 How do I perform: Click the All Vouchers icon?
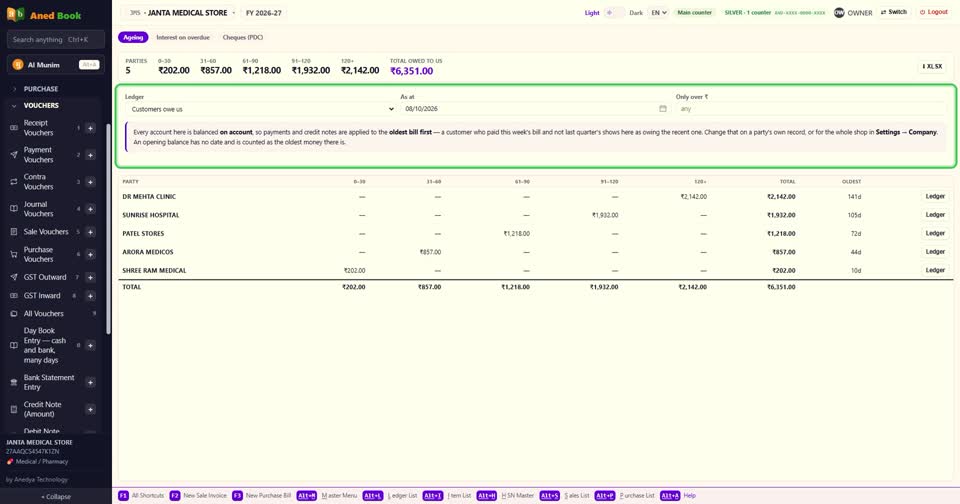coord(13,314)
